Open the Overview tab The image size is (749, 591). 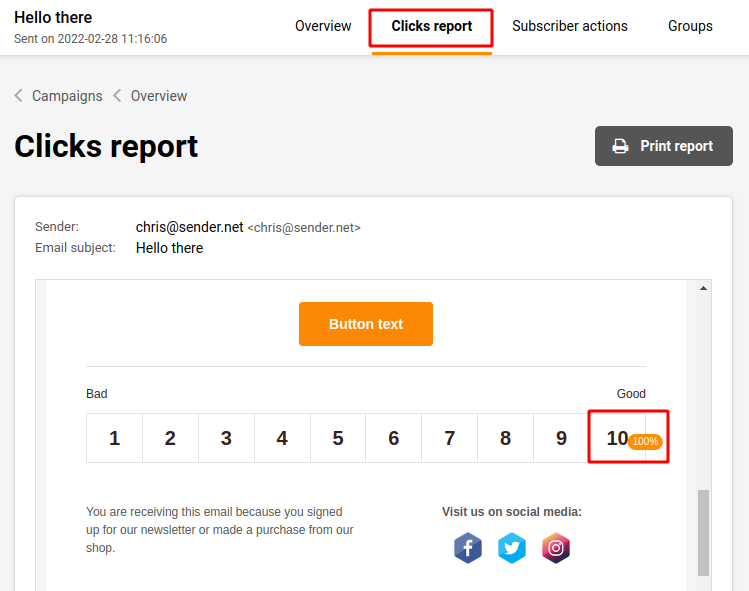323,26
